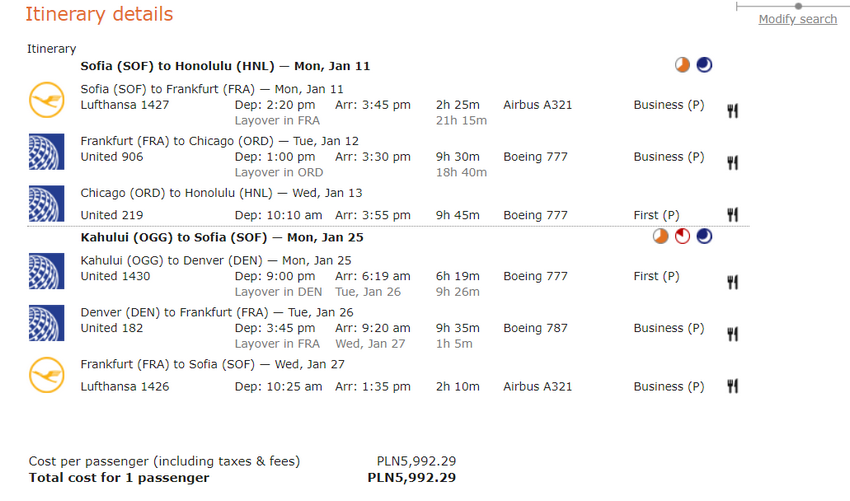Click the Lufthansa logo for flight 1427
Image resolution: width=850 pixels, height=501 pixels.
47,100
